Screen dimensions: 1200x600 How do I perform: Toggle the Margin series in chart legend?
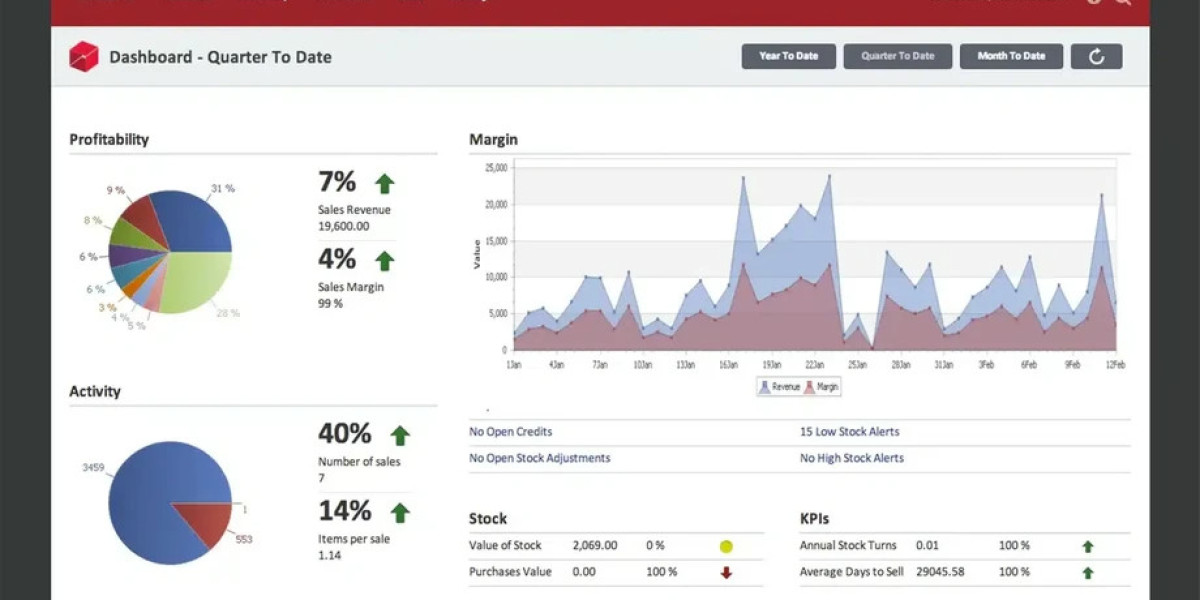pyautogui.click(x=821, y=387)
